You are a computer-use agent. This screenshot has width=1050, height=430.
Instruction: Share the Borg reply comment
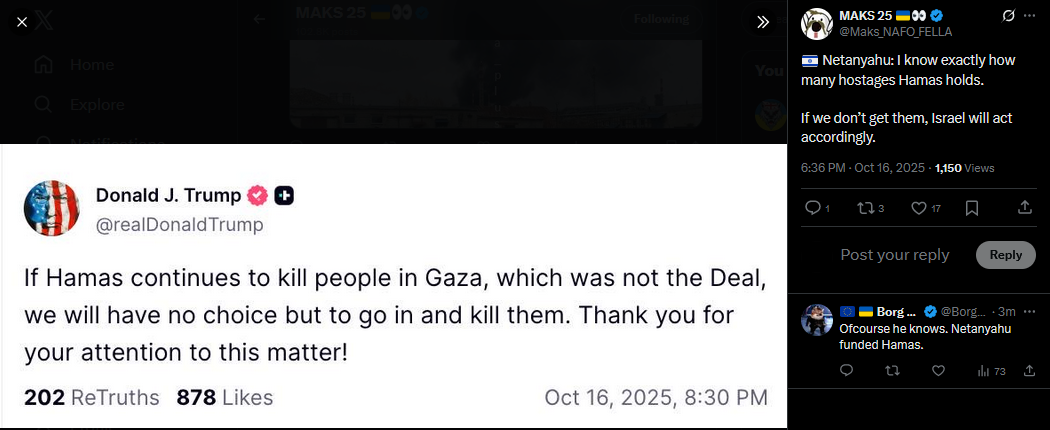pos(1029,370)
